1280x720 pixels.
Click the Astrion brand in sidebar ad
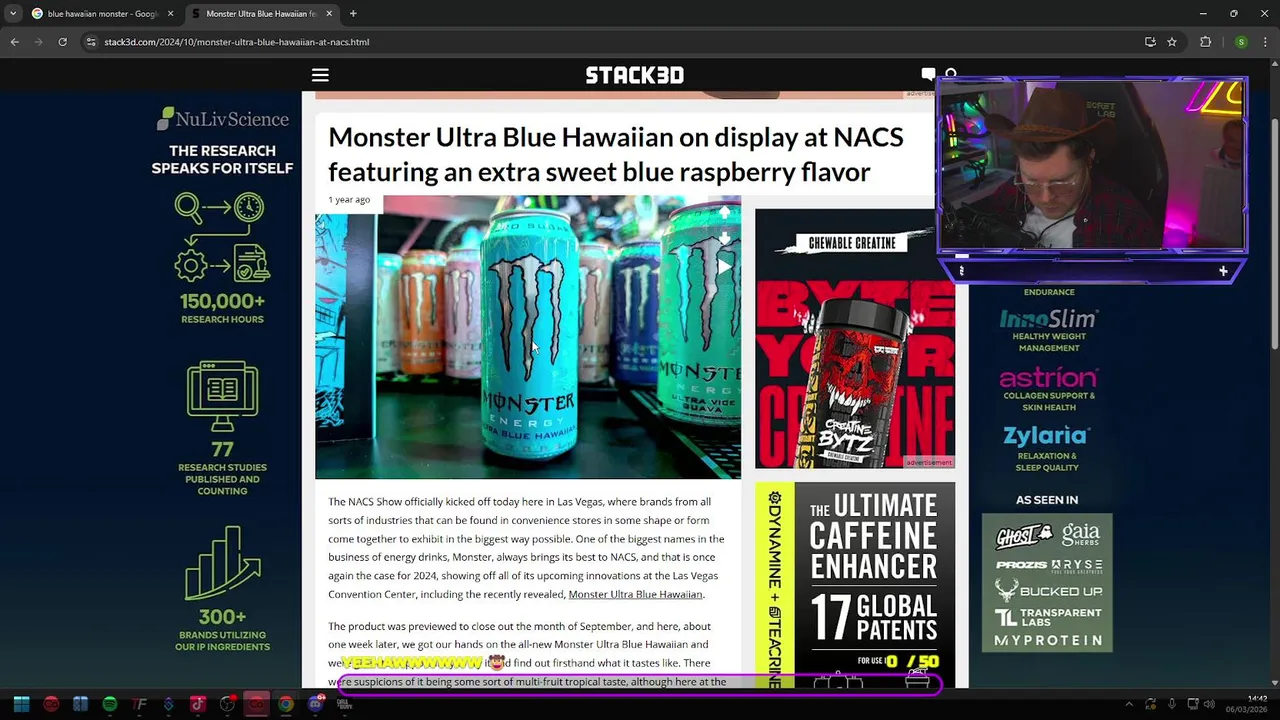(x=1049, y=378)
